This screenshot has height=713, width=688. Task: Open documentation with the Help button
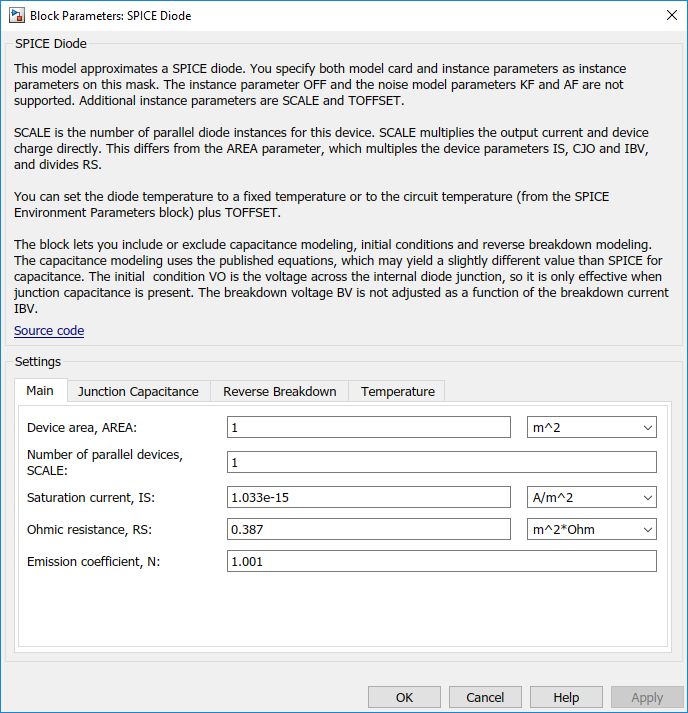click(566, 698)
